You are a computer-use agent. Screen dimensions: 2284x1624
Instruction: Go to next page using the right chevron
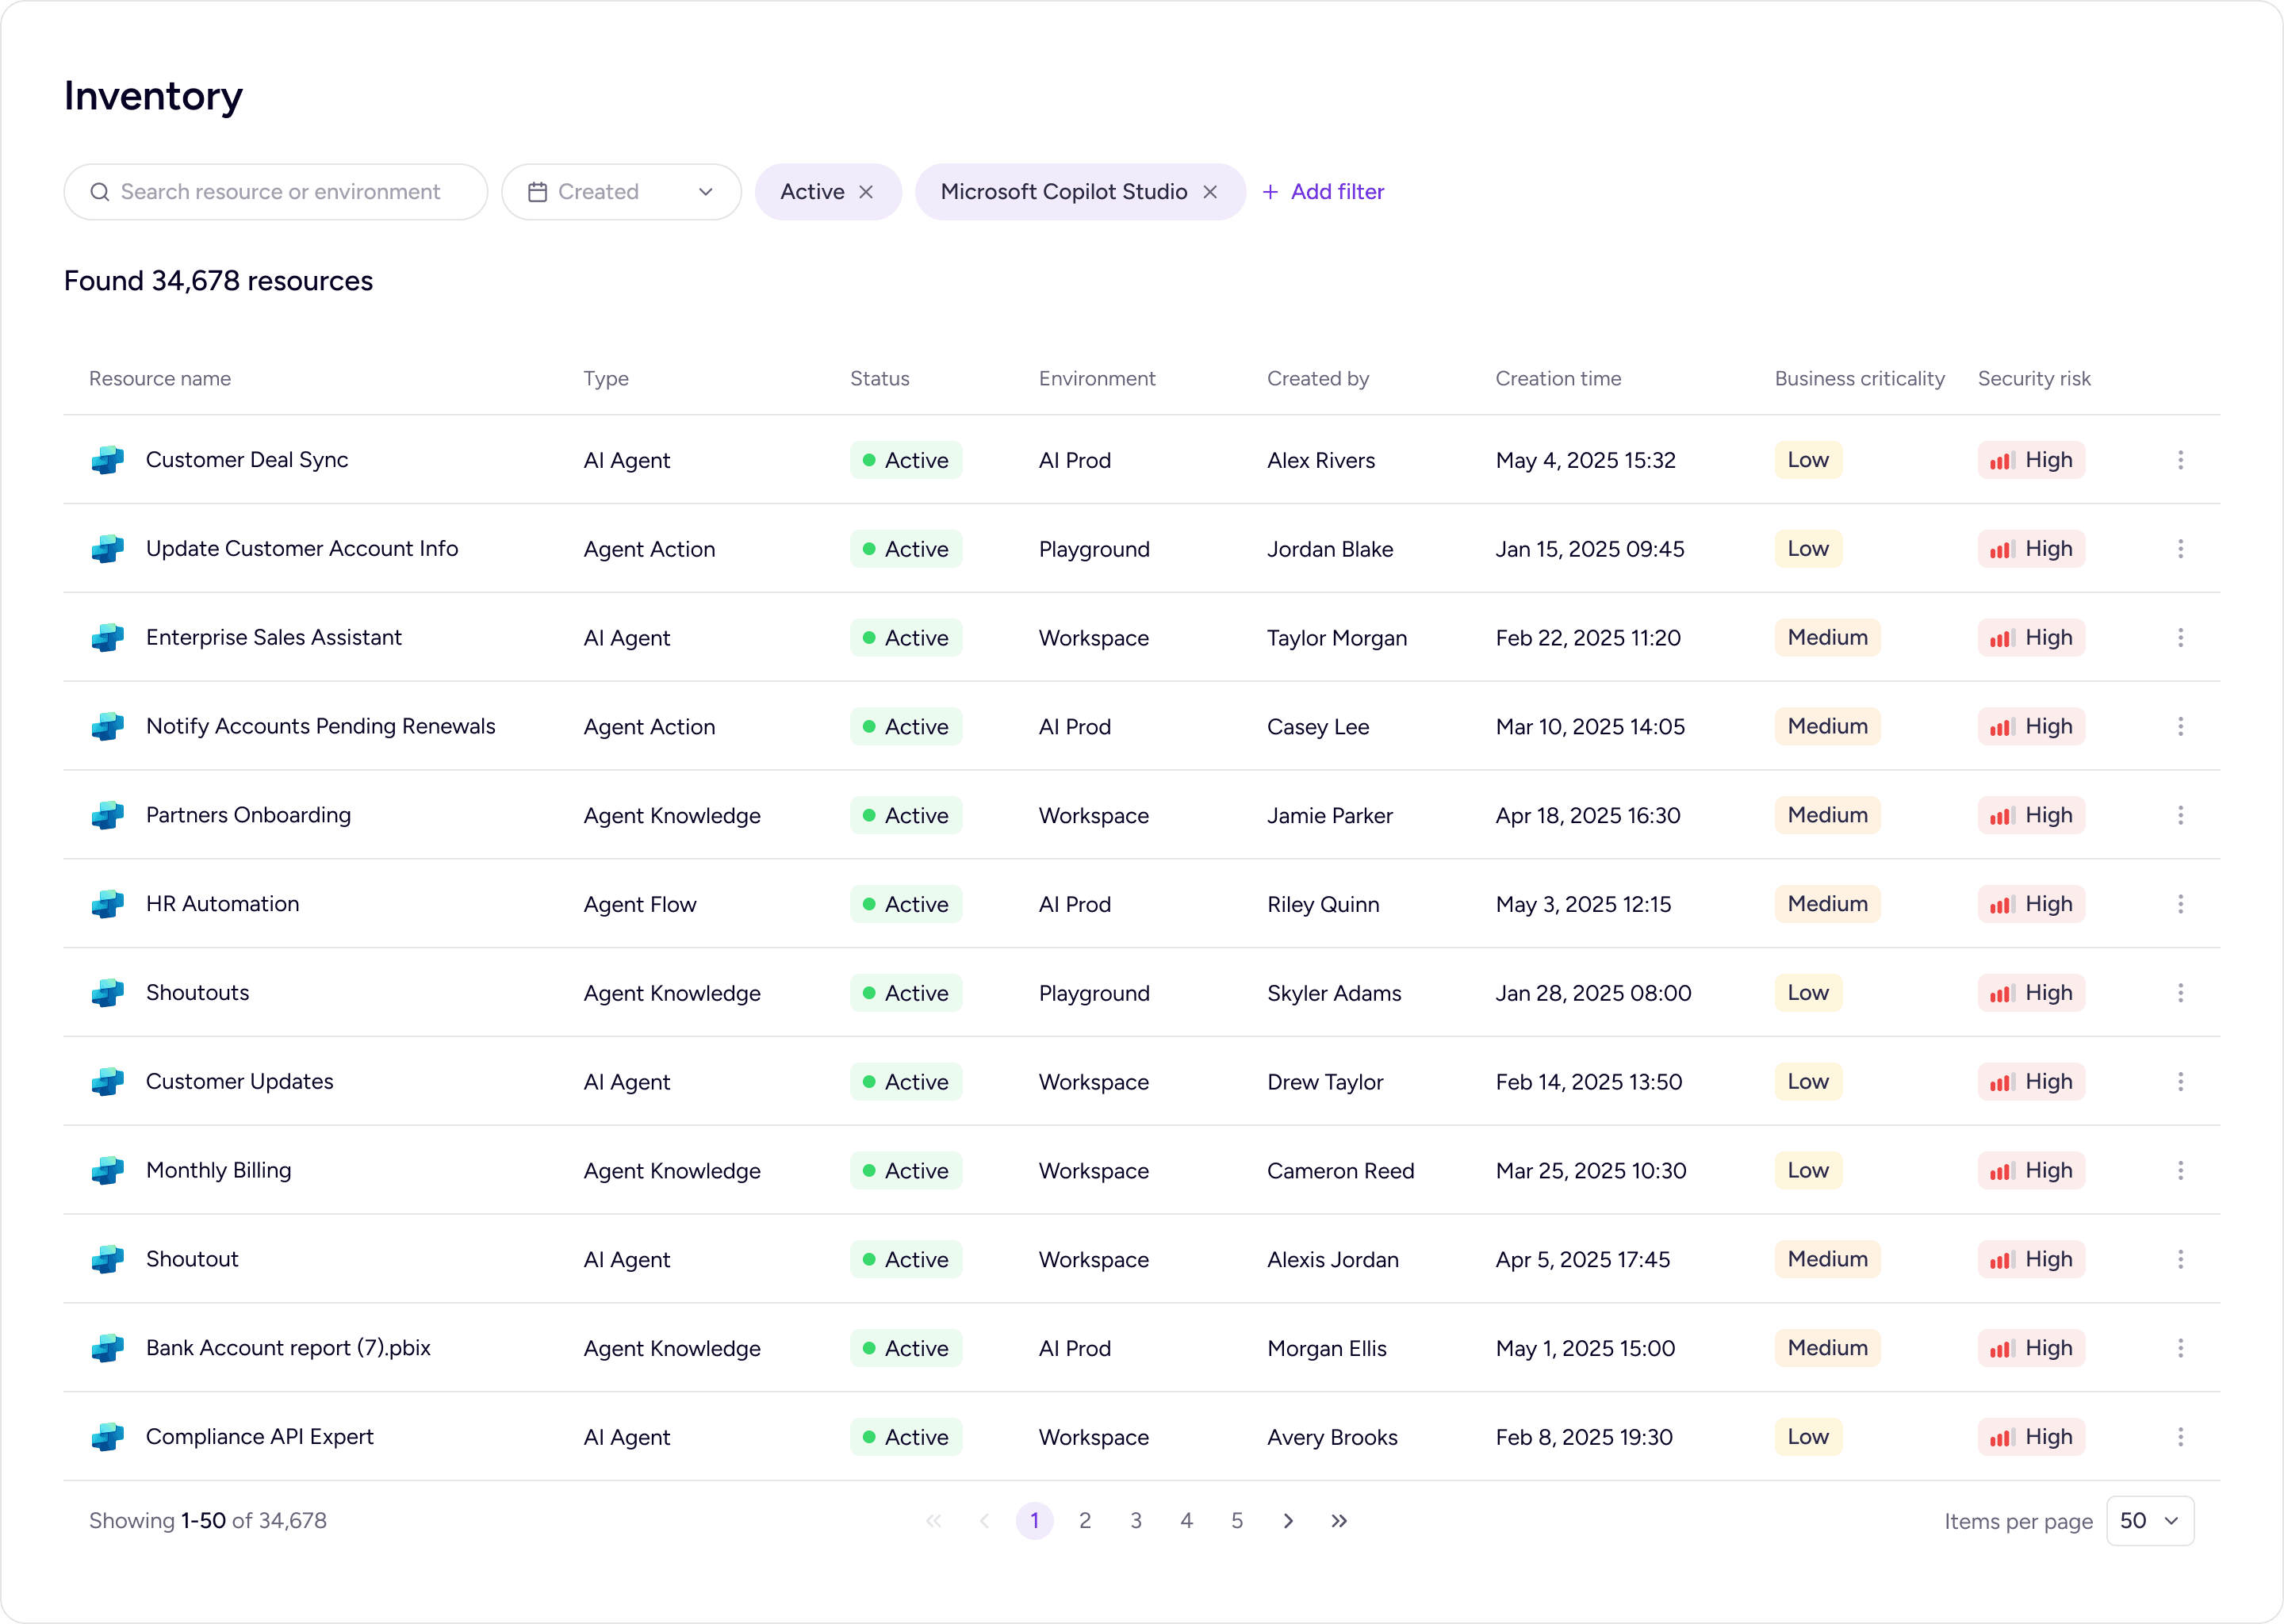(x=1288, y=1521)
